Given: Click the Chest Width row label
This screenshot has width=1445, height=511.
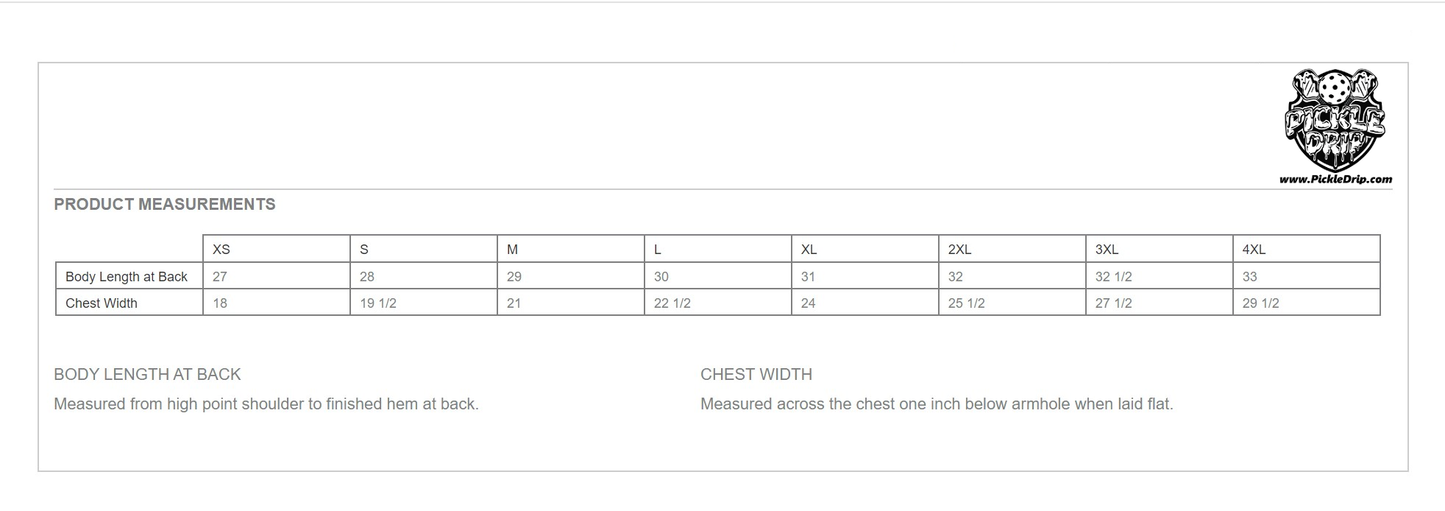Looking at the screenshot, I should (x=102, y=303).
